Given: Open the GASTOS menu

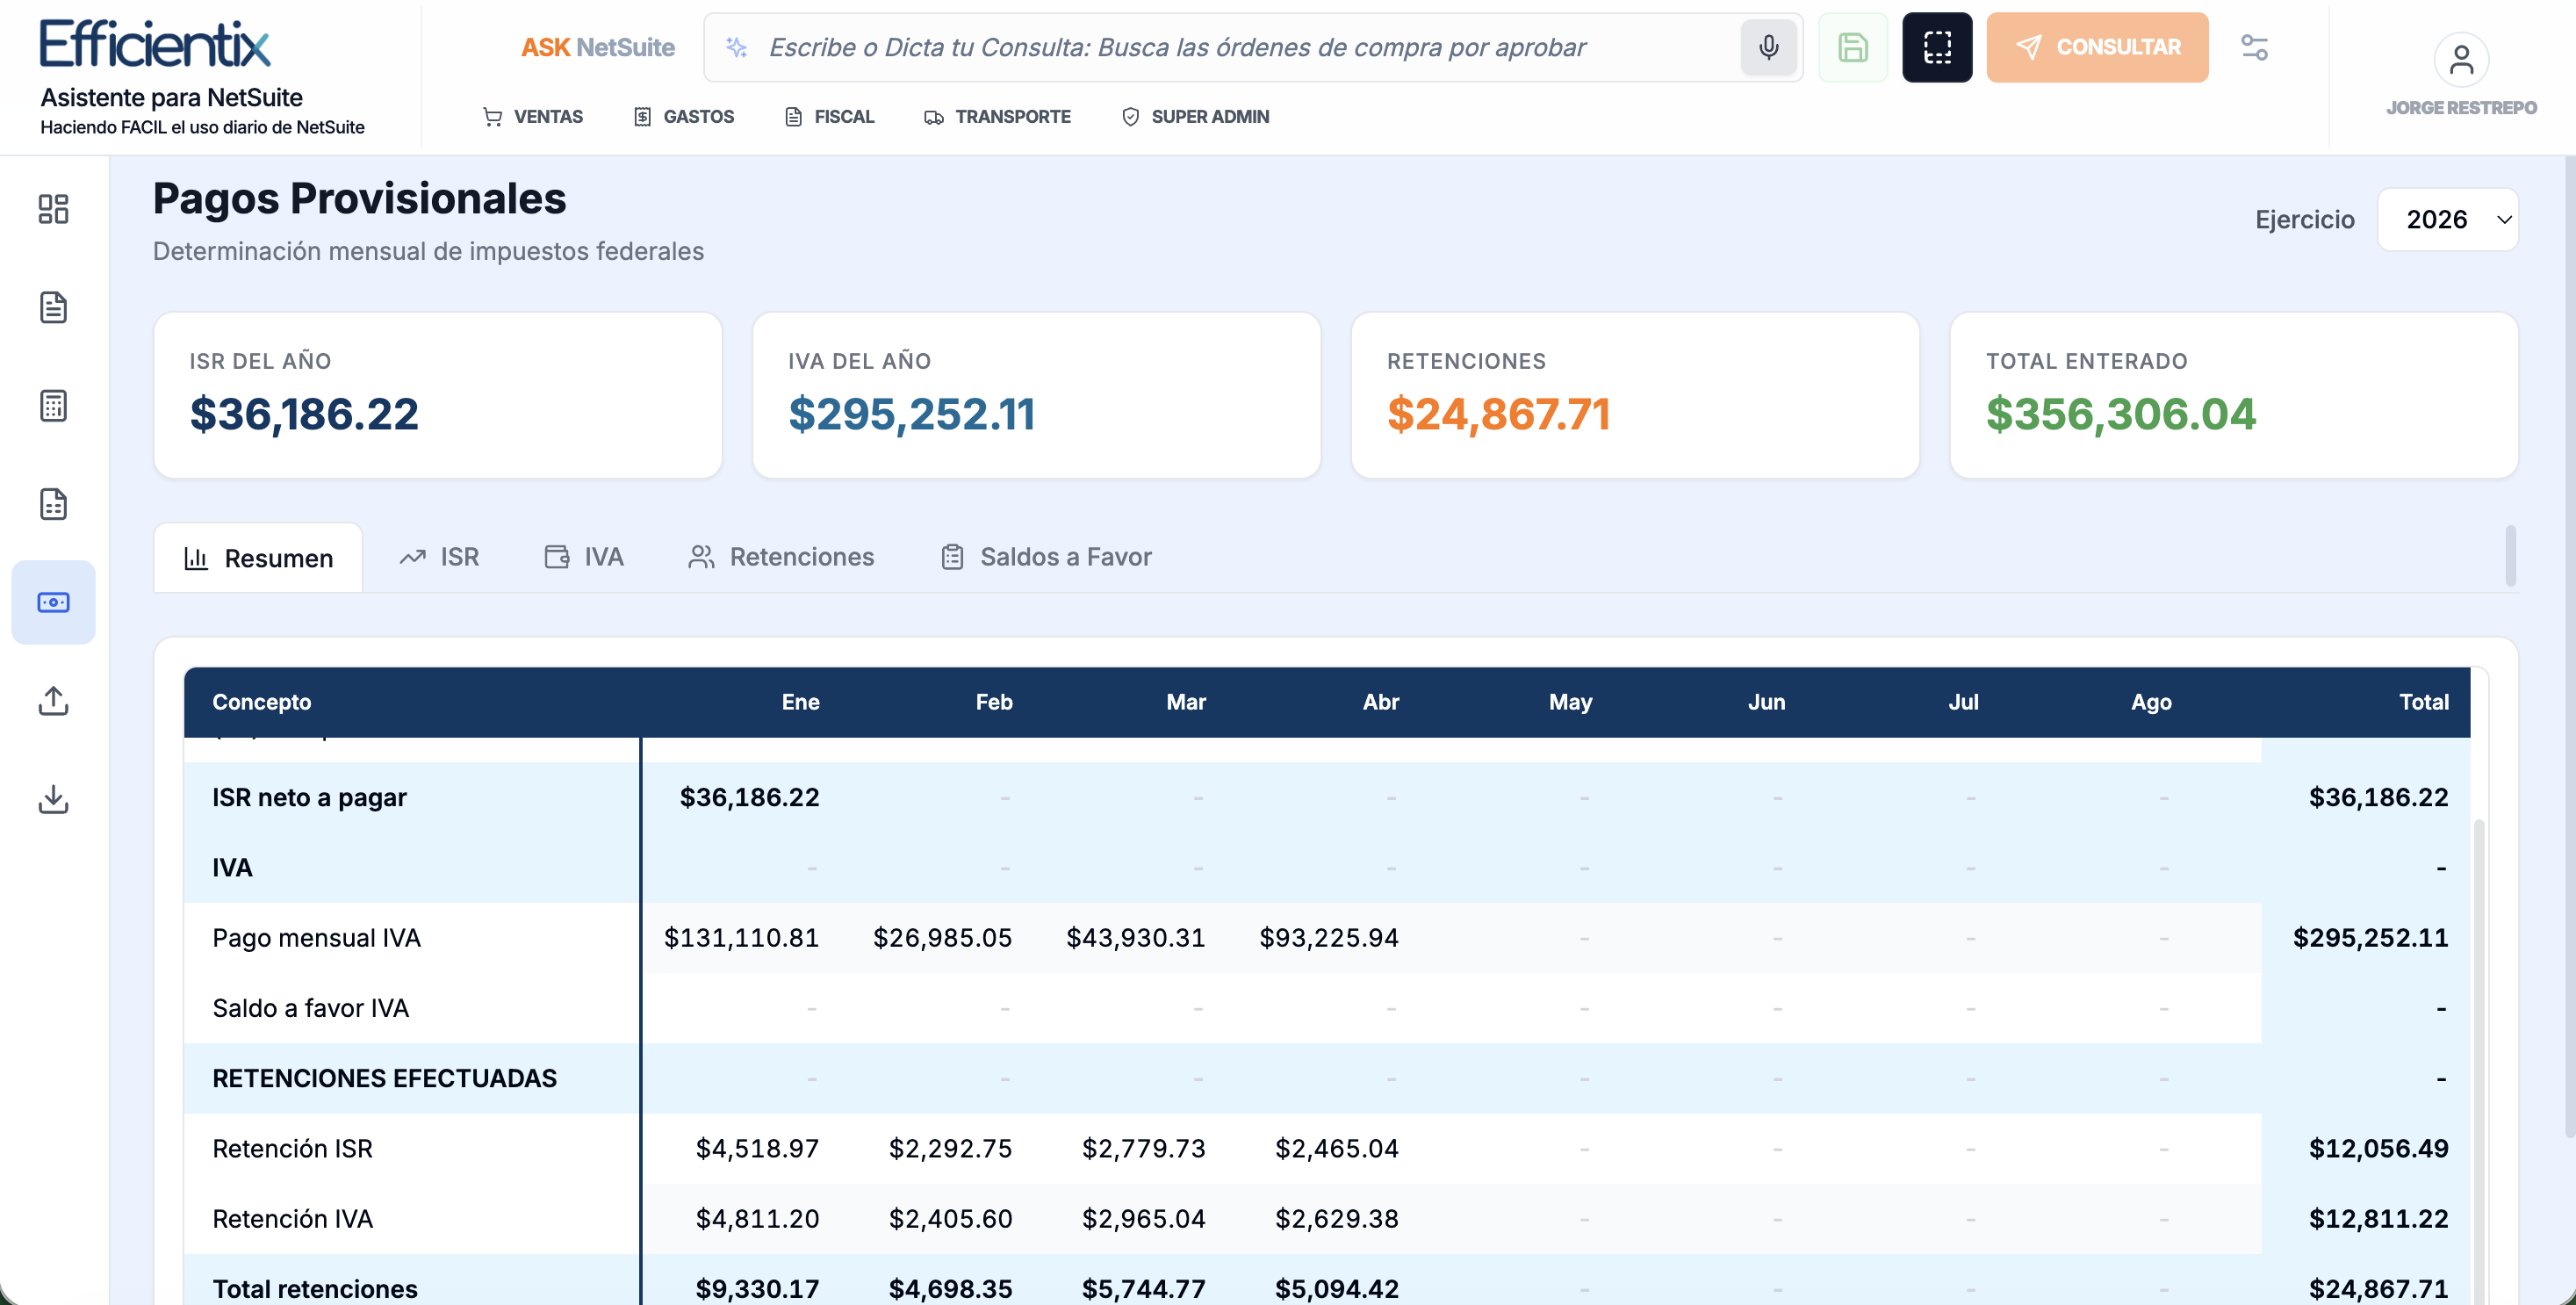Looking at the screenshot, I should click(684, 117).
